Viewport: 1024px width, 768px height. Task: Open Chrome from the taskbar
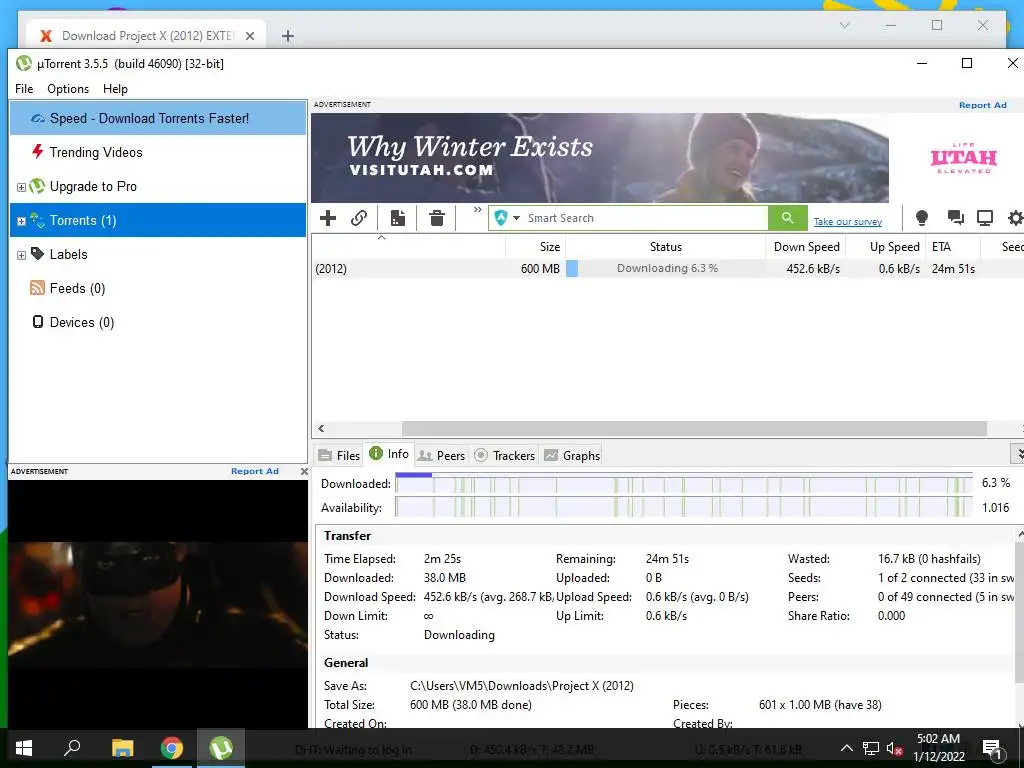coord(172,748)
